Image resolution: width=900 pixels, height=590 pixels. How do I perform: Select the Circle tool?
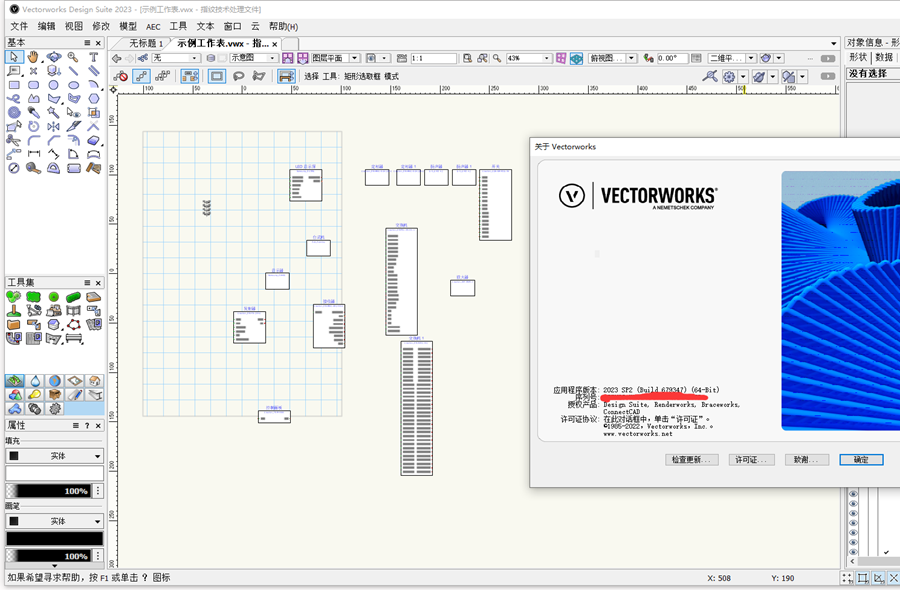pos(53,84)
